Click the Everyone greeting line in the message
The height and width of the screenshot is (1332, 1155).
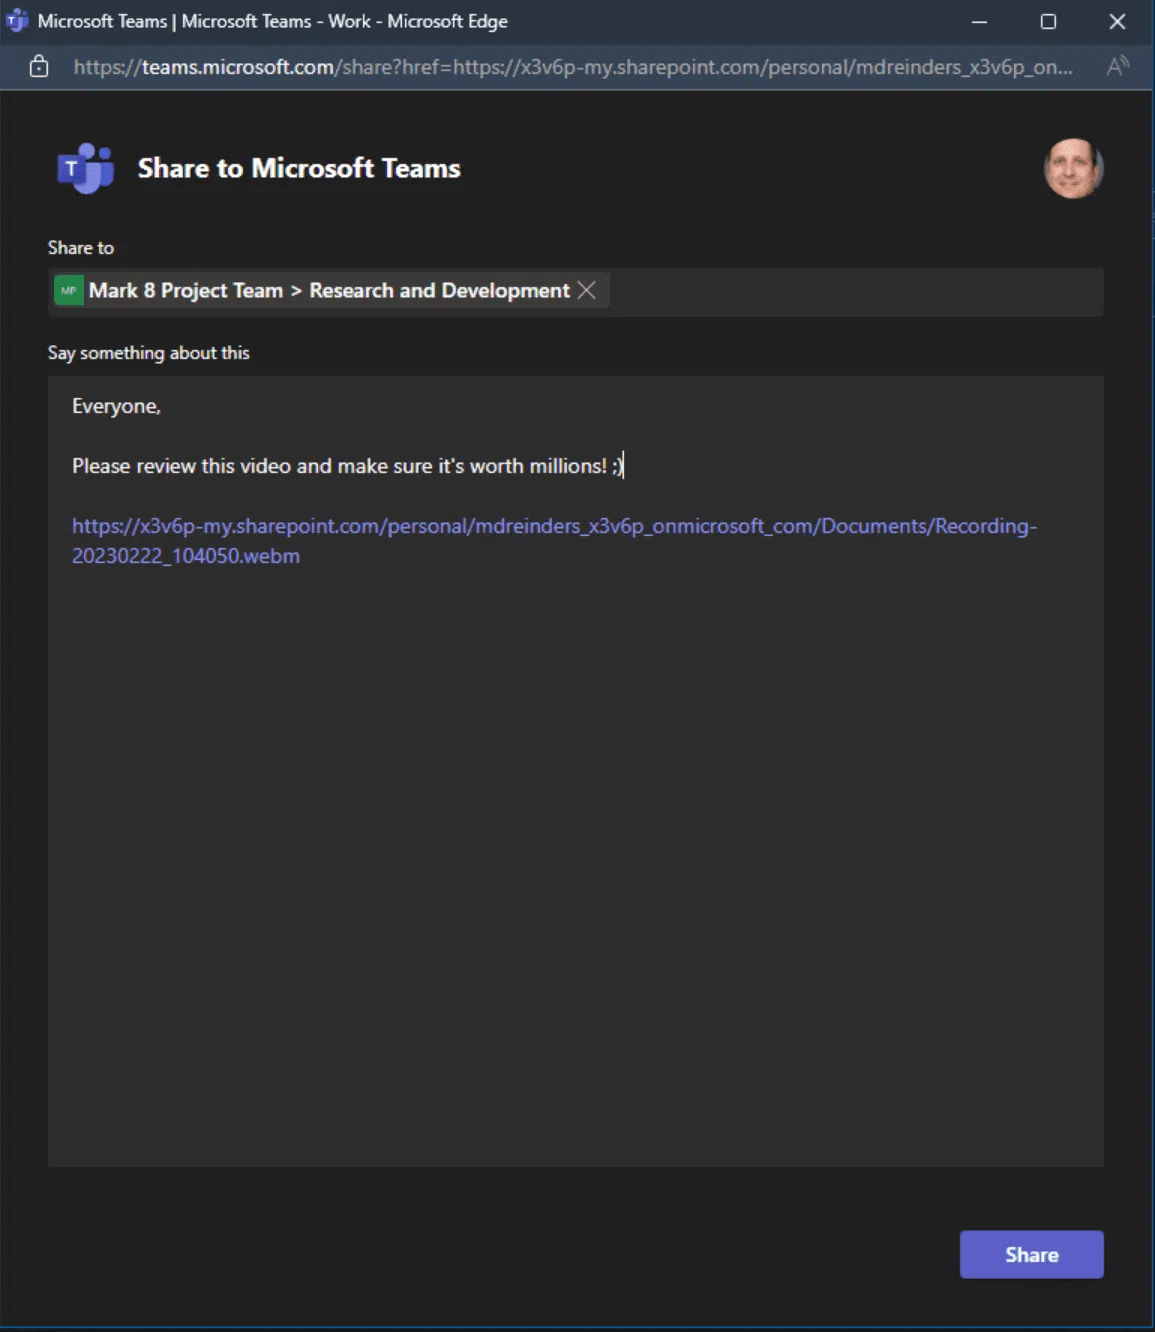(x=116, y=406)
